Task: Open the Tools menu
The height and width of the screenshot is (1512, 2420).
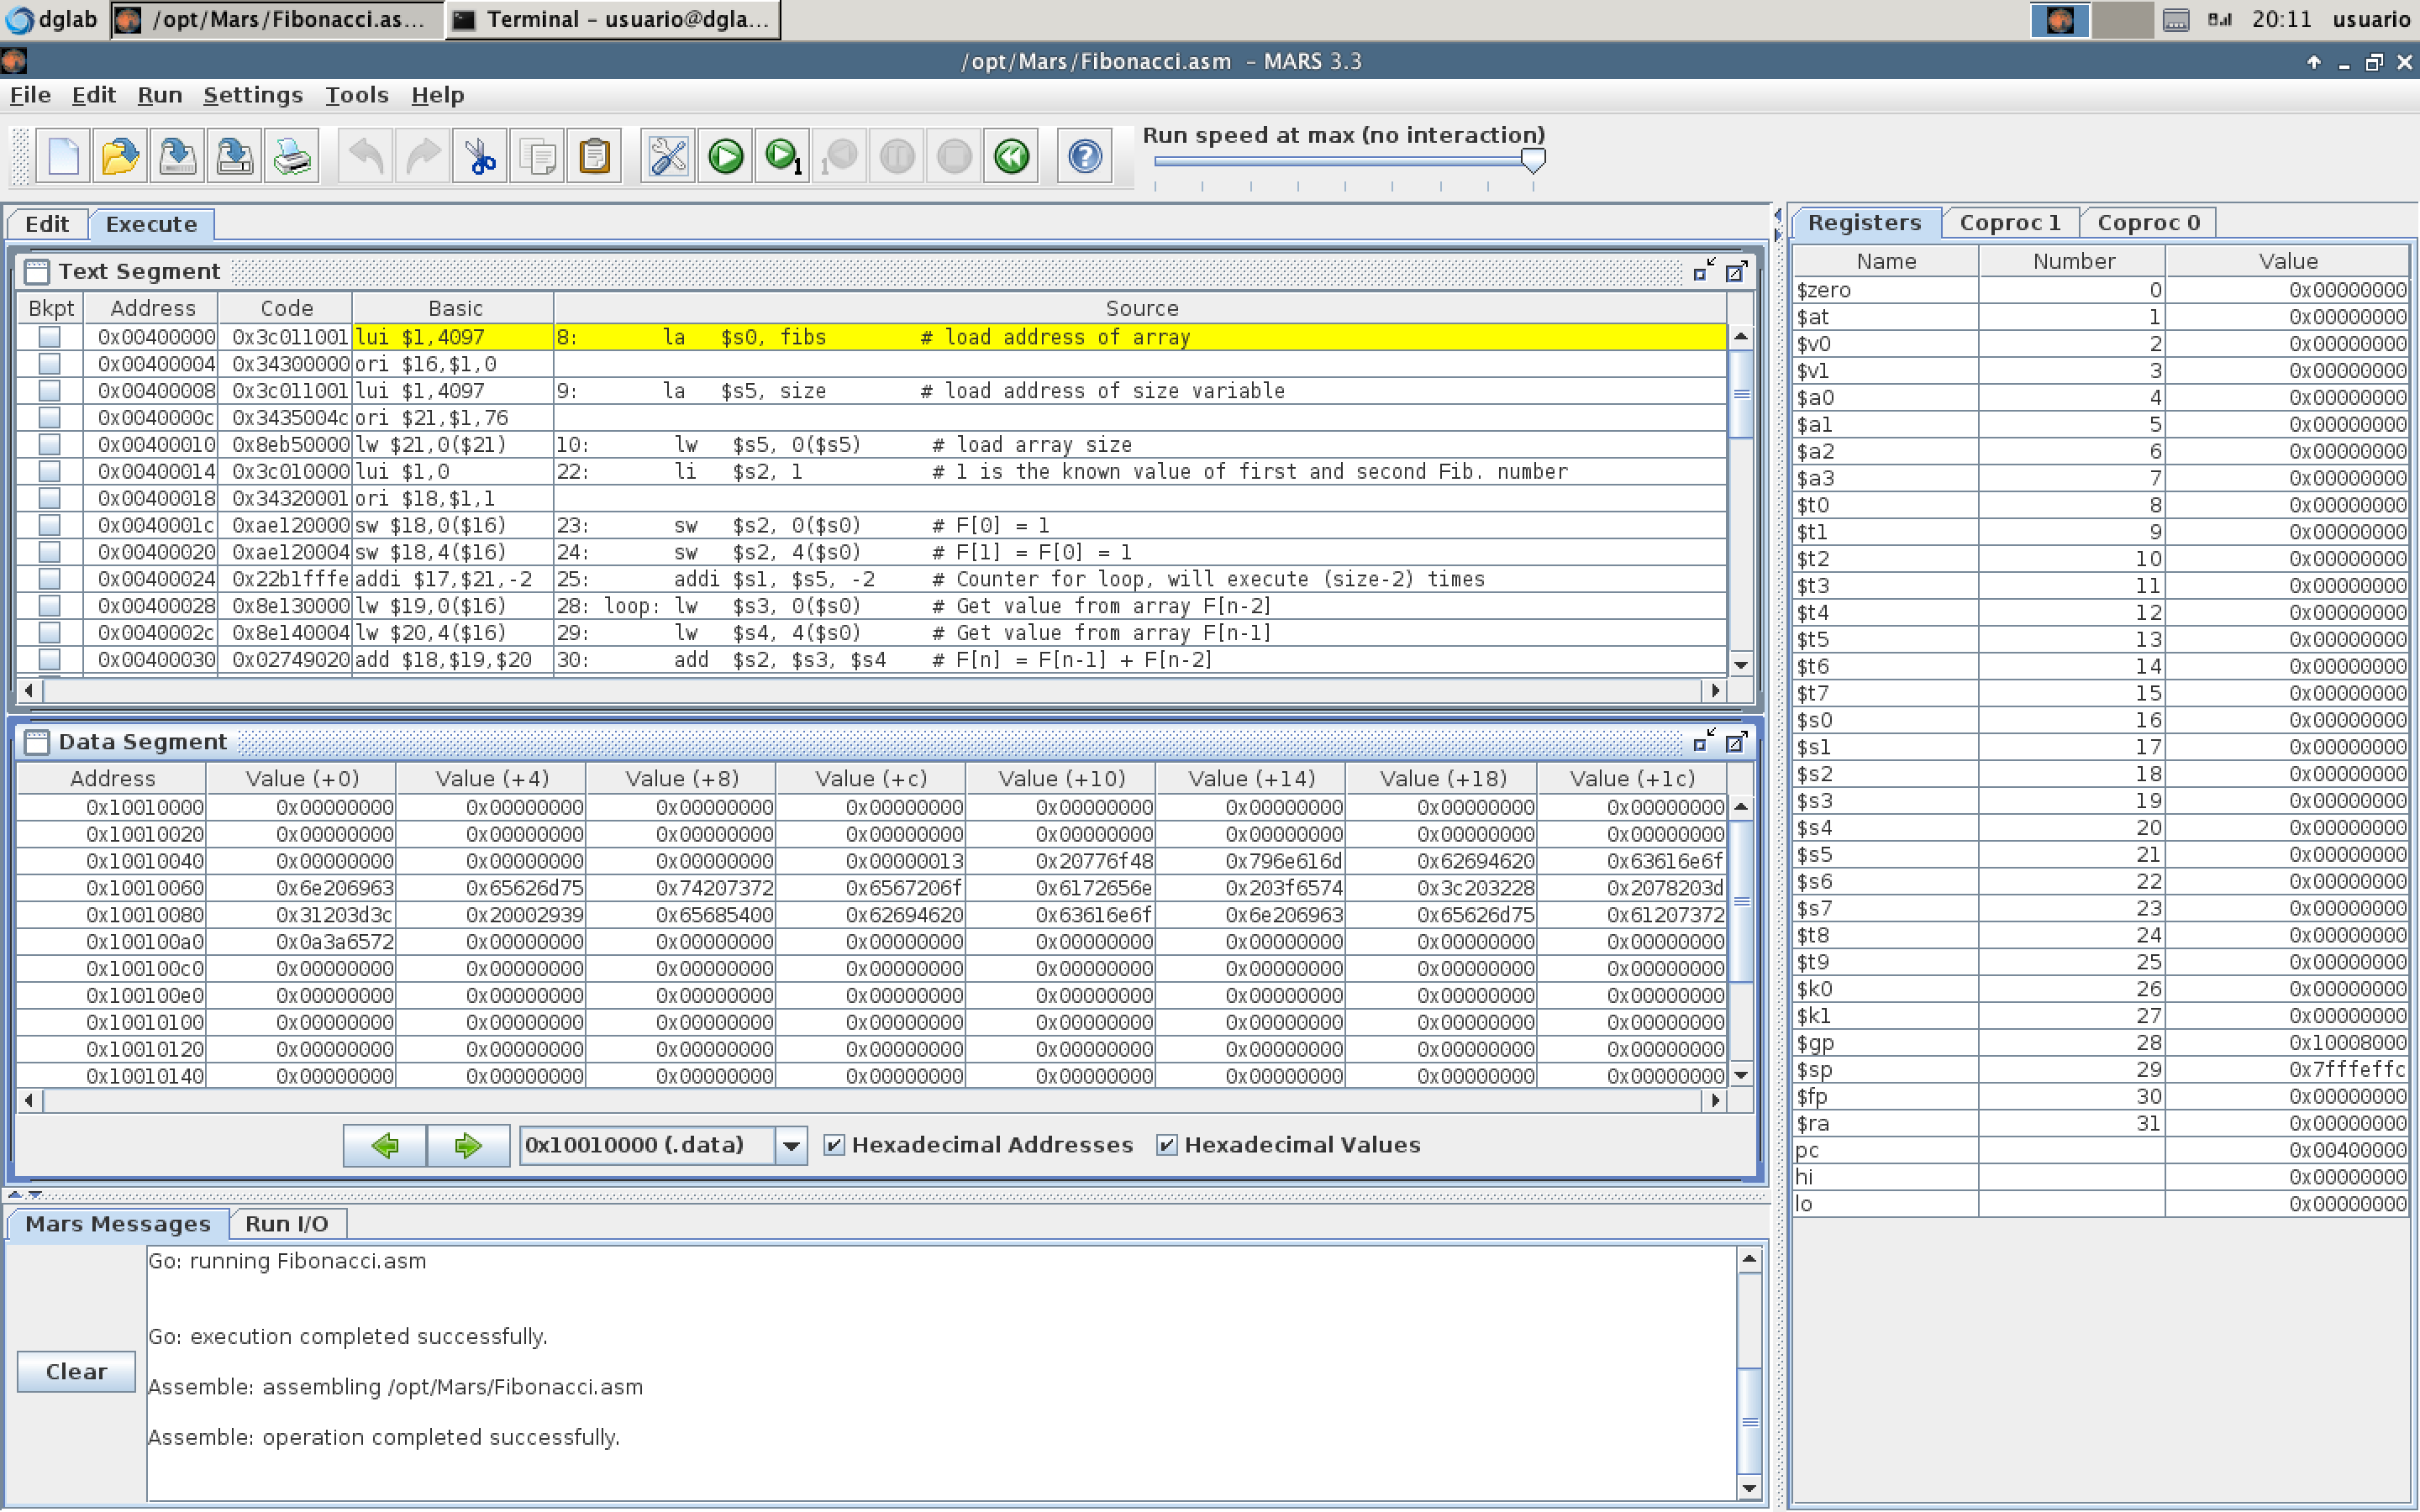Action: point(356,95)
